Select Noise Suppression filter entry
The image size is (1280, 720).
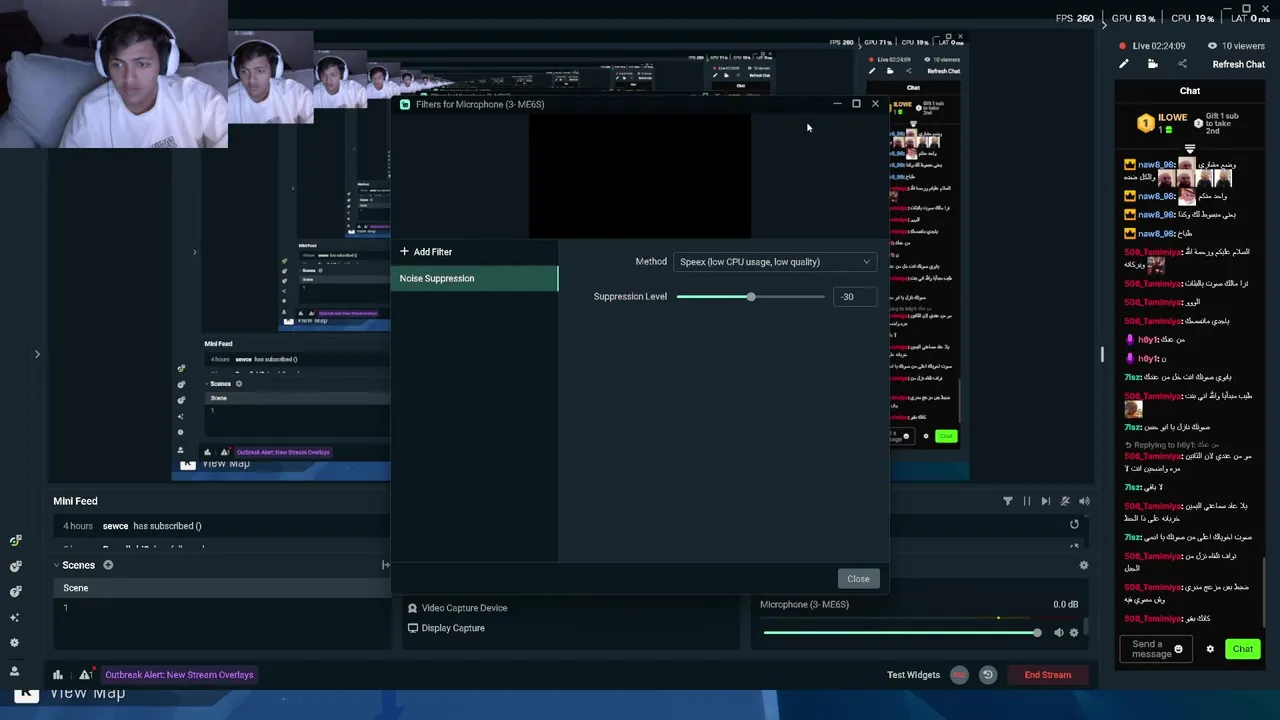(x=474, y=278)
